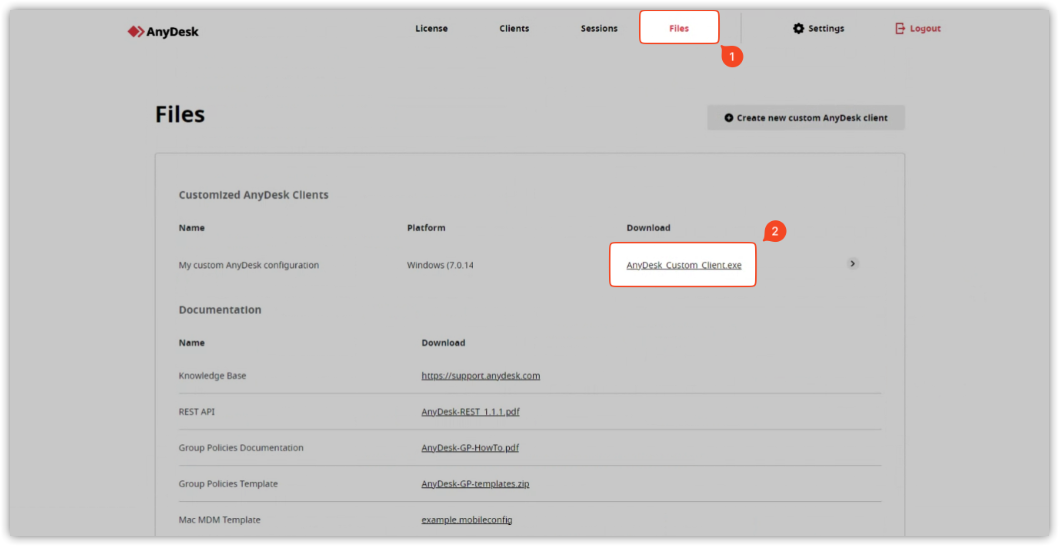Open the https://support.anydesk.com link

481,376
